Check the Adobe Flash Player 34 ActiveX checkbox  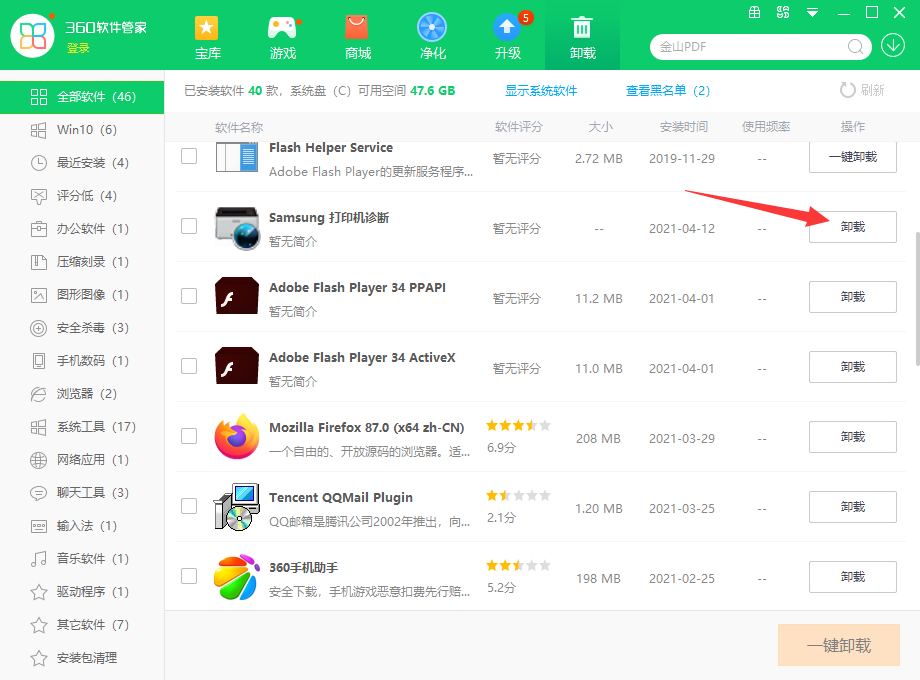(x=189, y=366)
